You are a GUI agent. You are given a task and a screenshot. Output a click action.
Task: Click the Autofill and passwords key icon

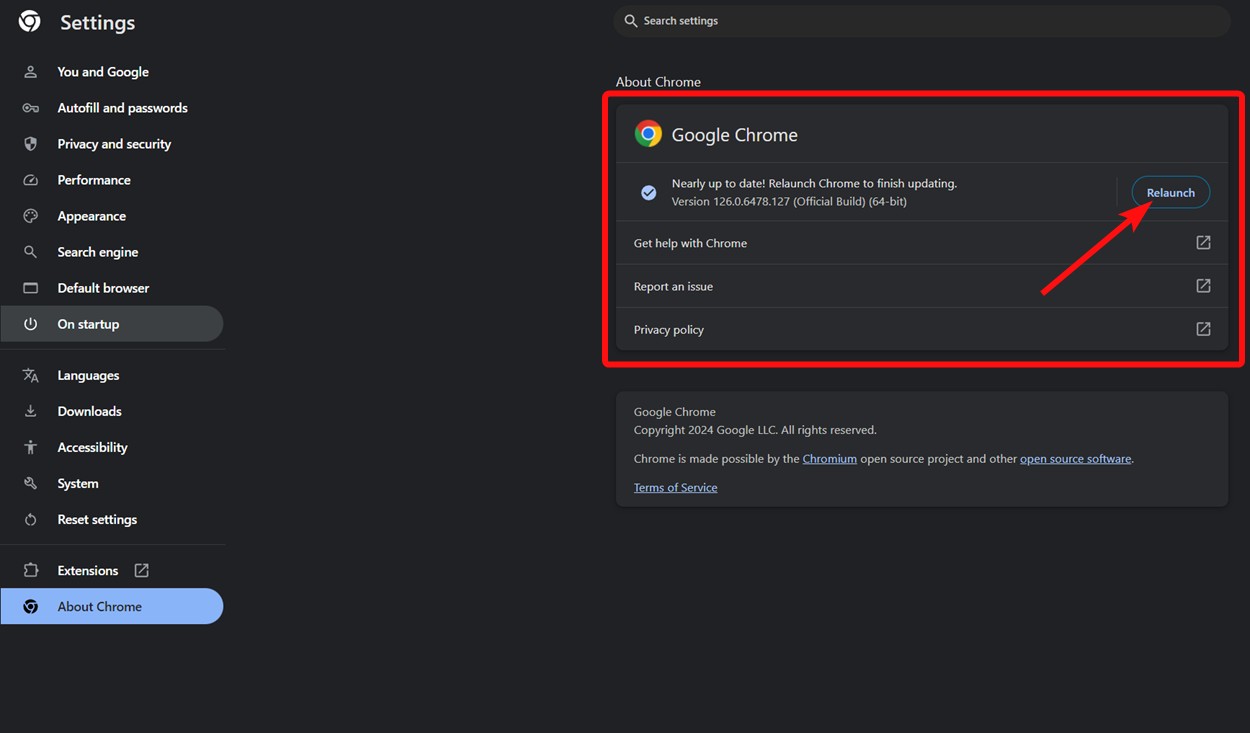[x=29, y=107]
